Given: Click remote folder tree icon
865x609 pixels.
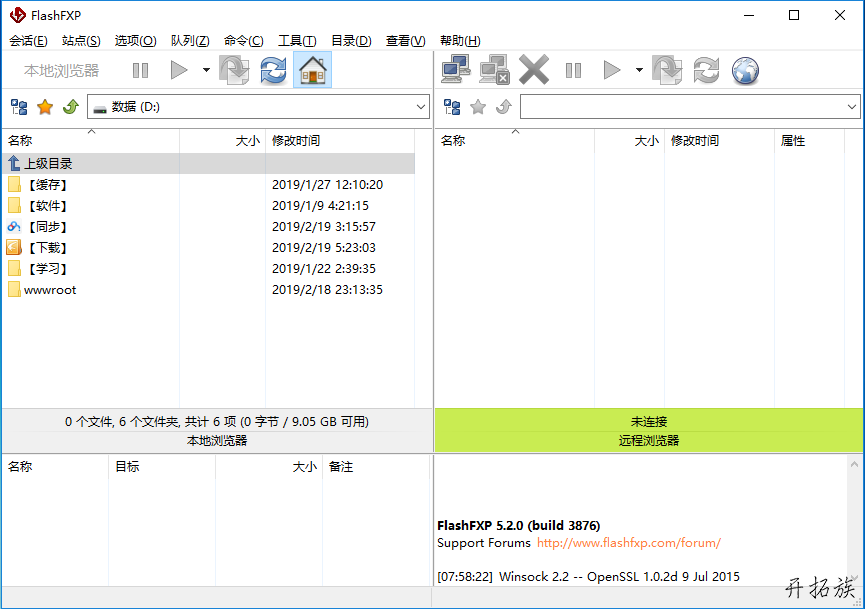Looking at the screenshot, I should coord(452,106).
